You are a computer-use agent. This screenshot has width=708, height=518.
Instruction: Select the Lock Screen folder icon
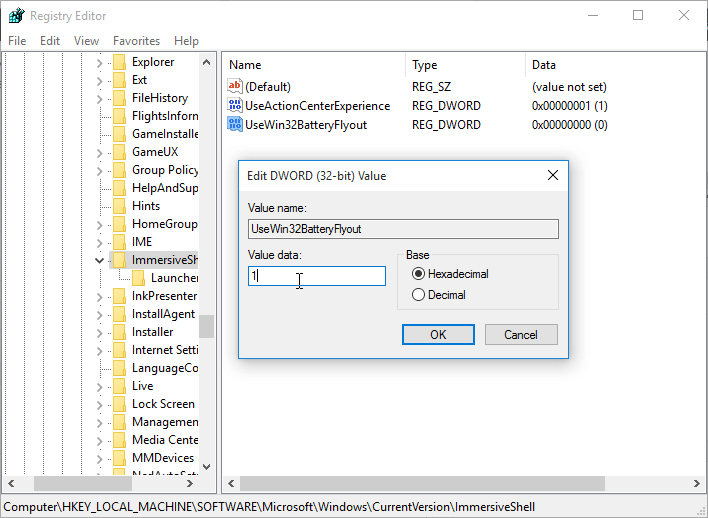[x=120, y=404]
